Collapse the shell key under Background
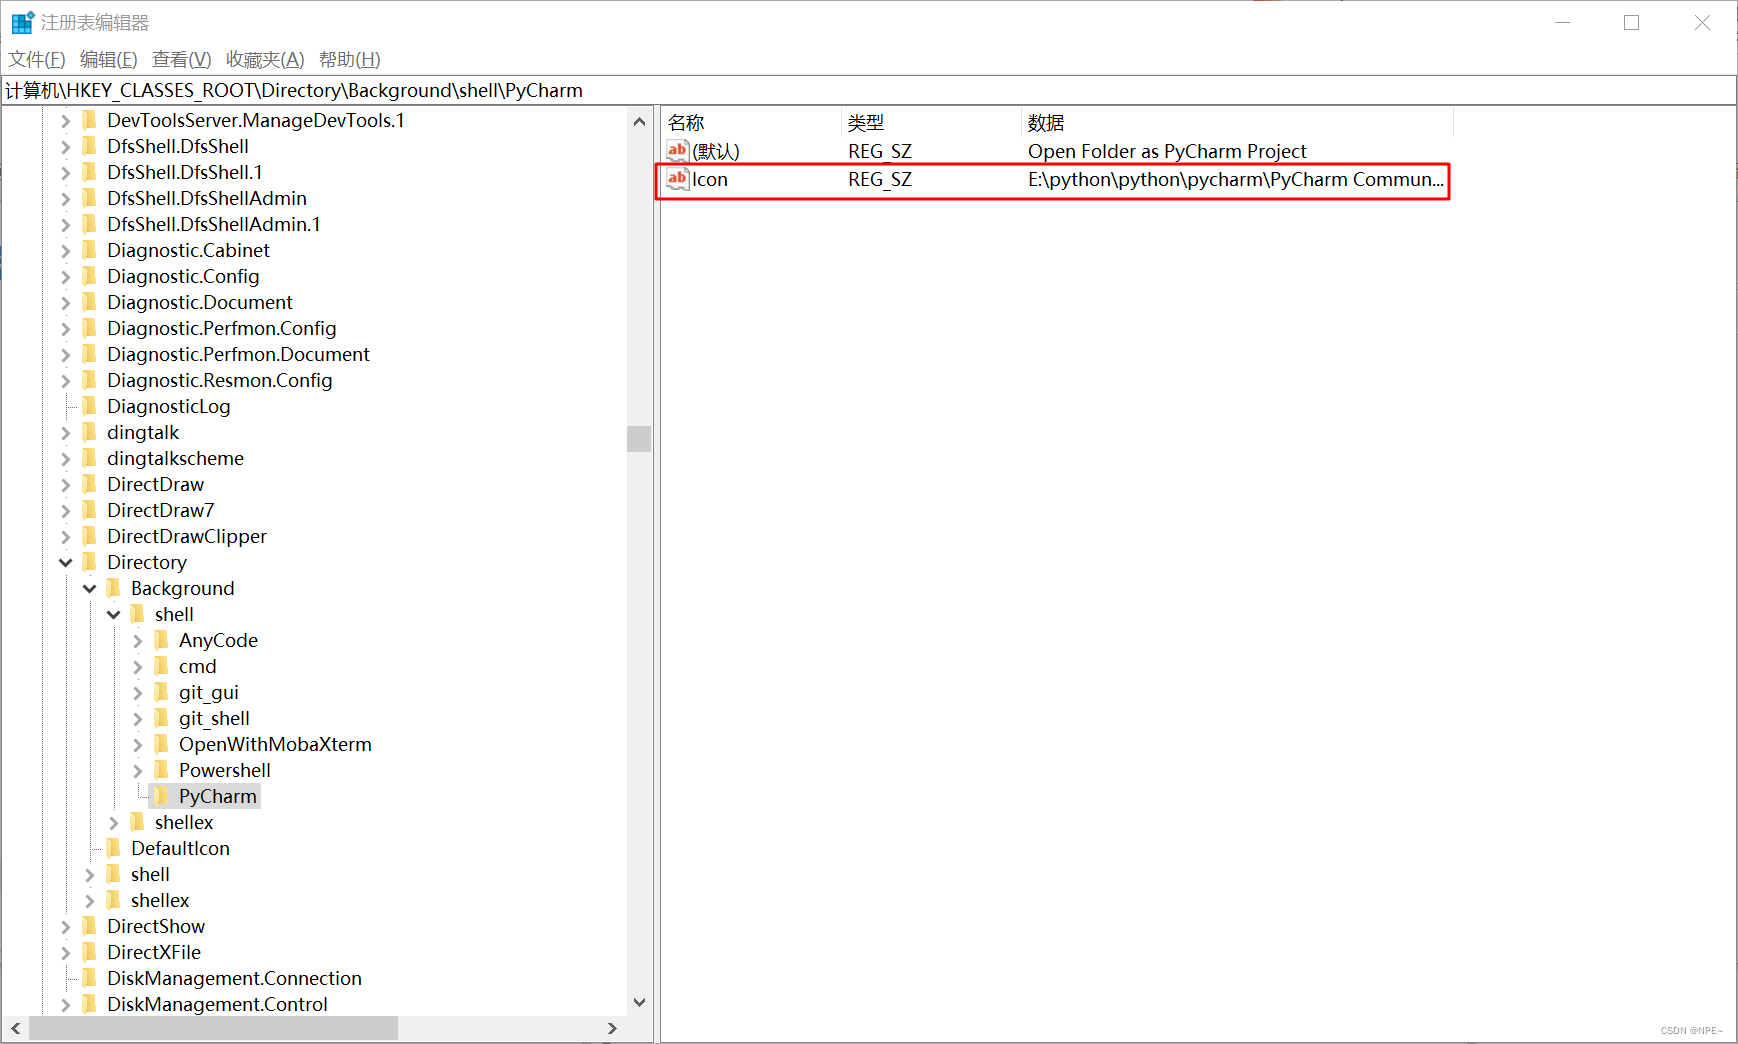 [114, 614]
